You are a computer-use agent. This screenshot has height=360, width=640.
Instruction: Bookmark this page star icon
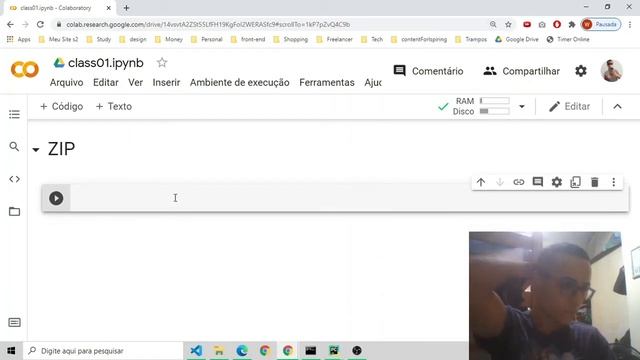(508, 24)
